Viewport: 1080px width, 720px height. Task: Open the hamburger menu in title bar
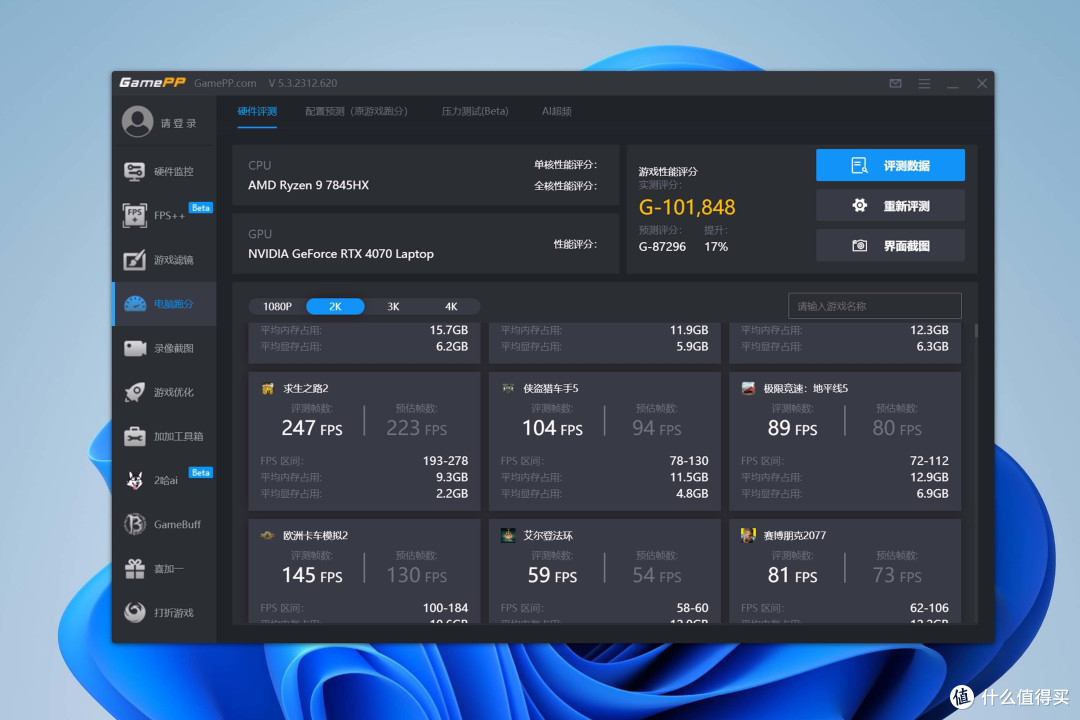pos(924,83)
